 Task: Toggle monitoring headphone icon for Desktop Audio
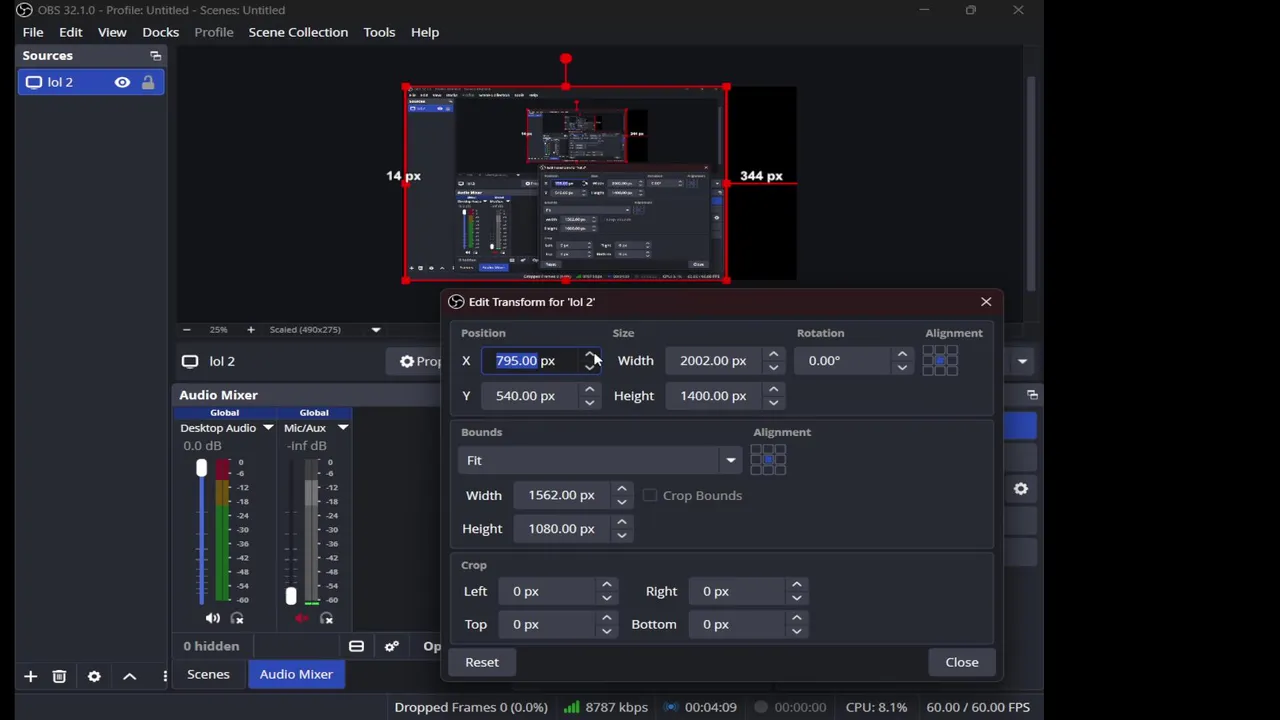[x=237, y=619]
